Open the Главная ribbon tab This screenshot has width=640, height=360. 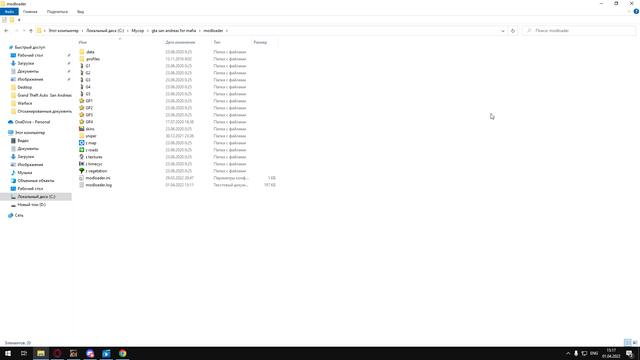(x=30, y=11)
